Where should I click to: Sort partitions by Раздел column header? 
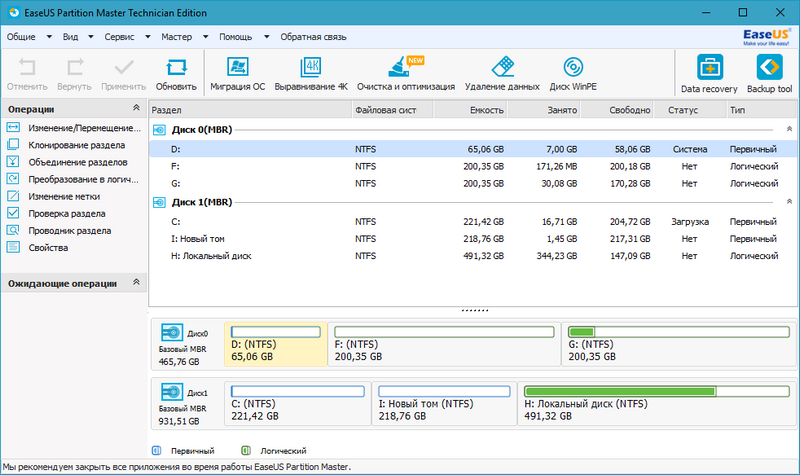tap(251, 110)
